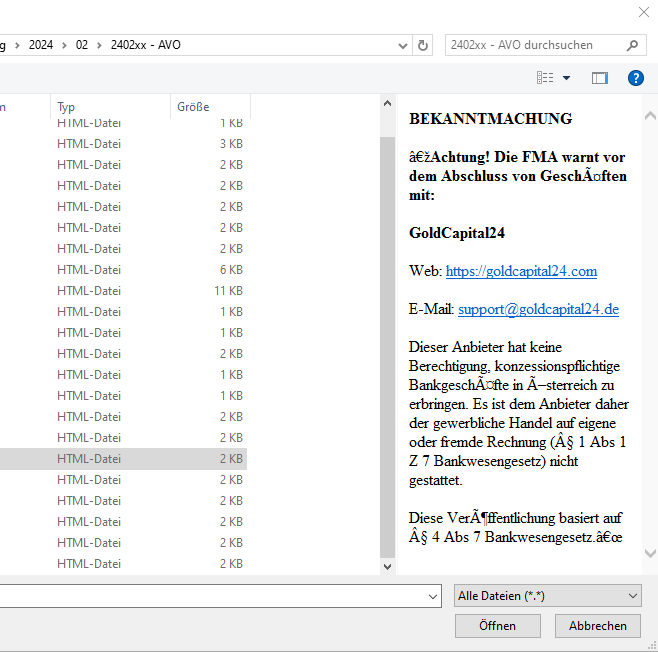The height and width of the screenshot is (652, 658).
Task: Select the file row with size 11 KB
Action: tap(123, 291)
